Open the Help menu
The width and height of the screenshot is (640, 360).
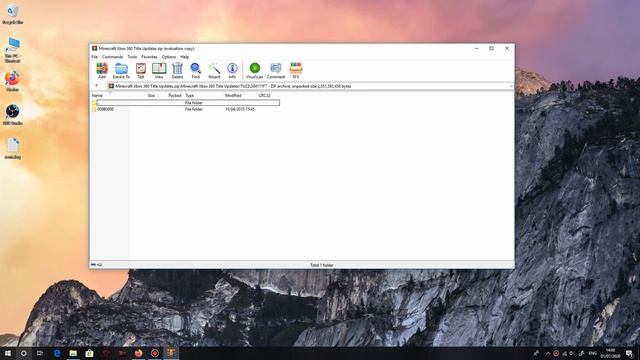184,57
